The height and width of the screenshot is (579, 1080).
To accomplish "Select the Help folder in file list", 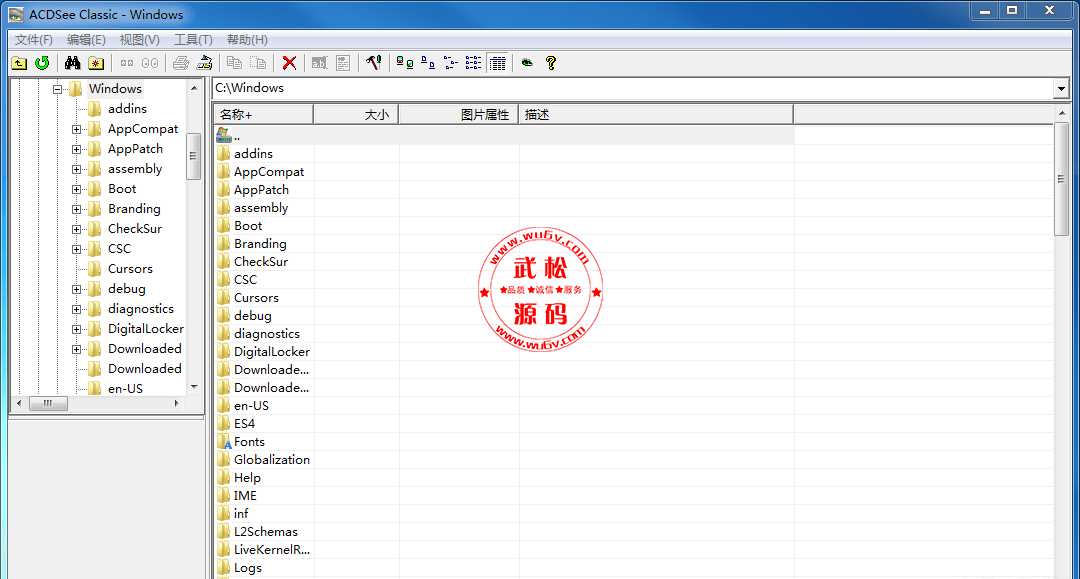I will pyautogui.click(x=247, y=477).
